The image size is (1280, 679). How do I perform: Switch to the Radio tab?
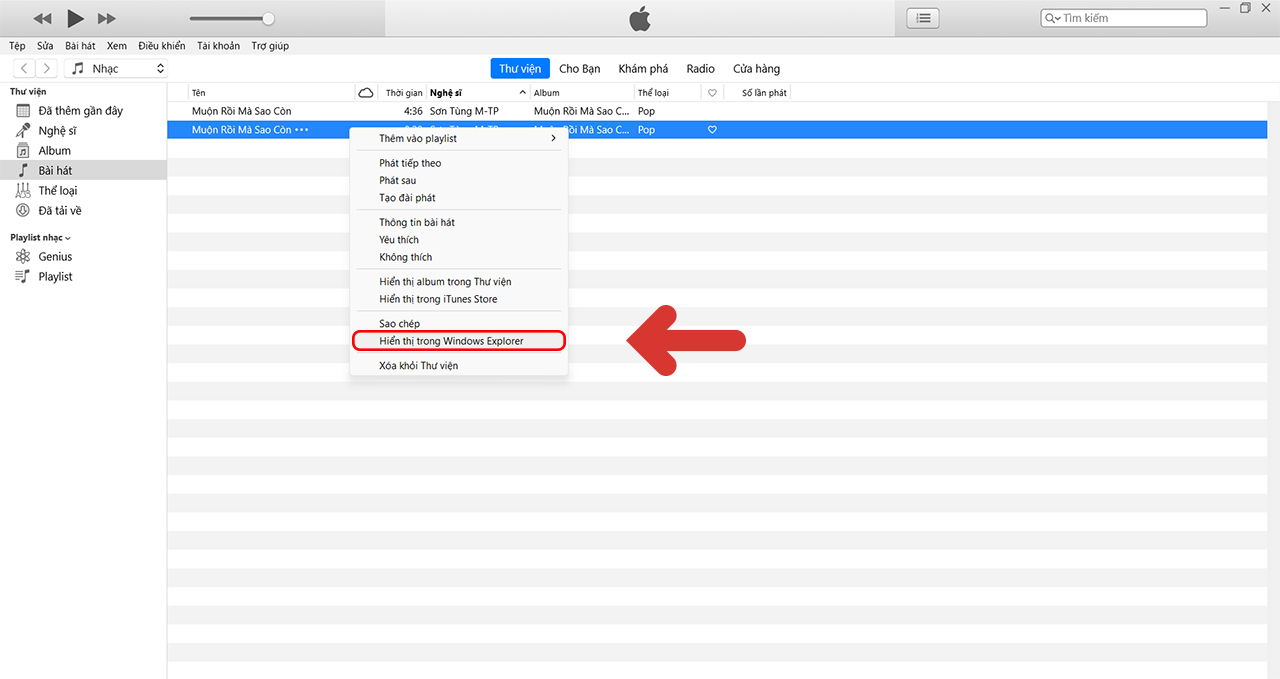point(701,69)
